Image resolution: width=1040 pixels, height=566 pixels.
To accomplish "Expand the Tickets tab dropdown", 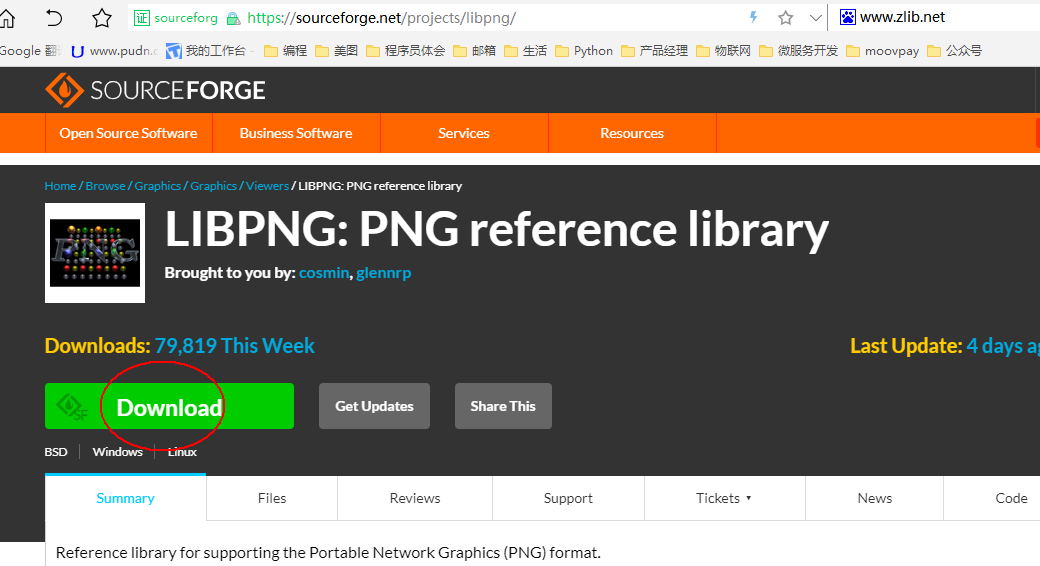I will (724, 498).
